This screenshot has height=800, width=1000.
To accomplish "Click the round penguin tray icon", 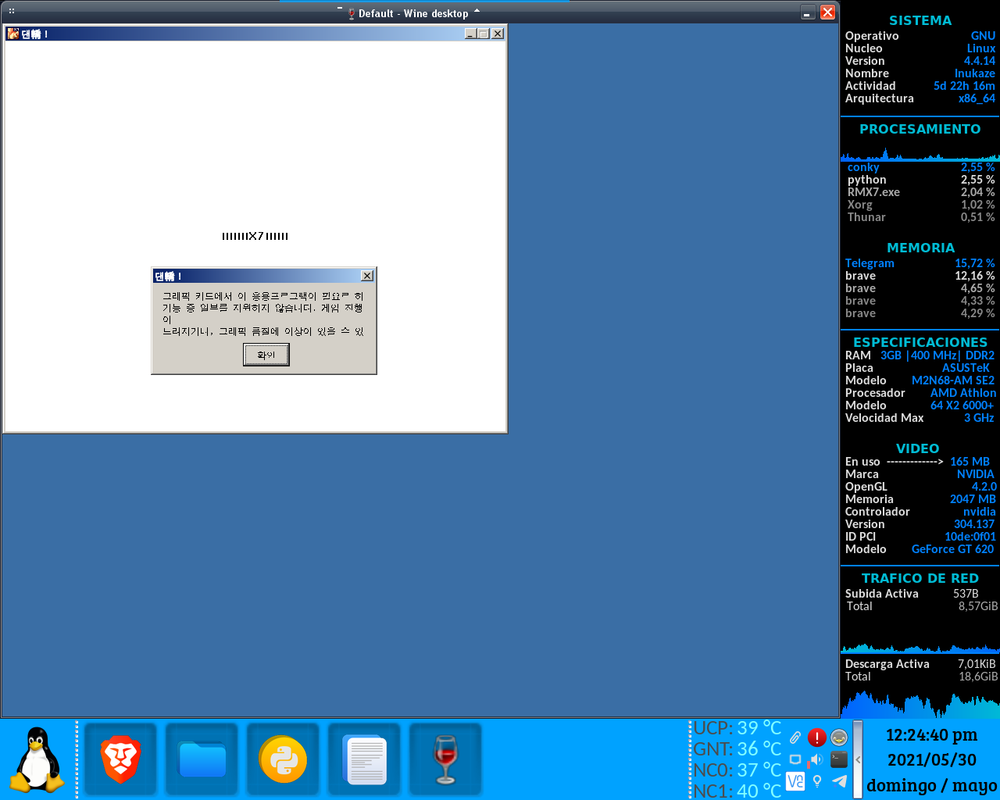I will click(x=839, y=738).
